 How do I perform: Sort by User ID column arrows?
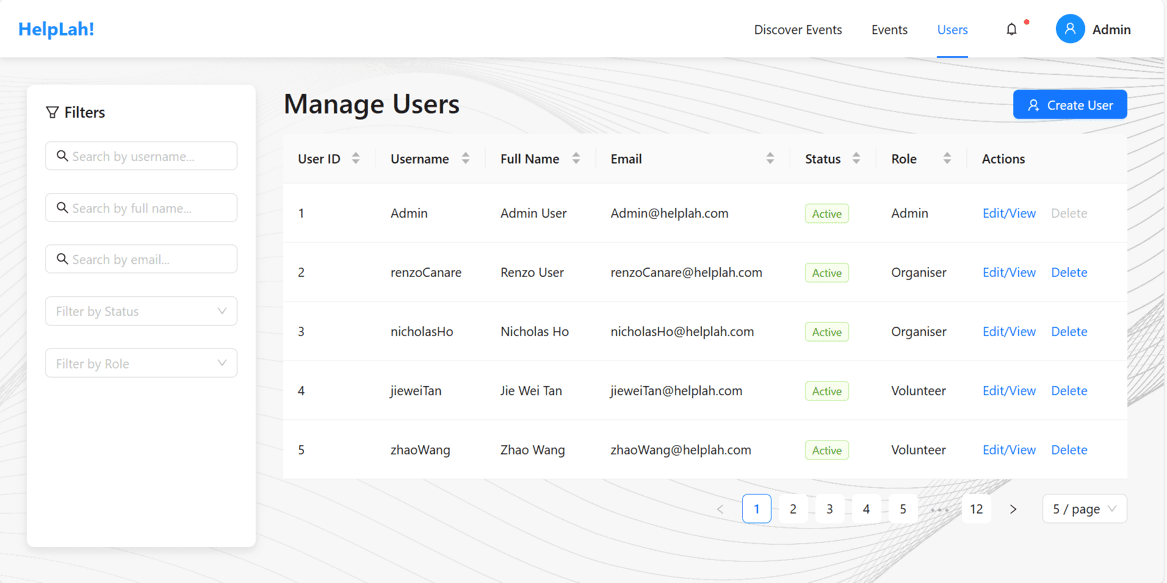356,159
